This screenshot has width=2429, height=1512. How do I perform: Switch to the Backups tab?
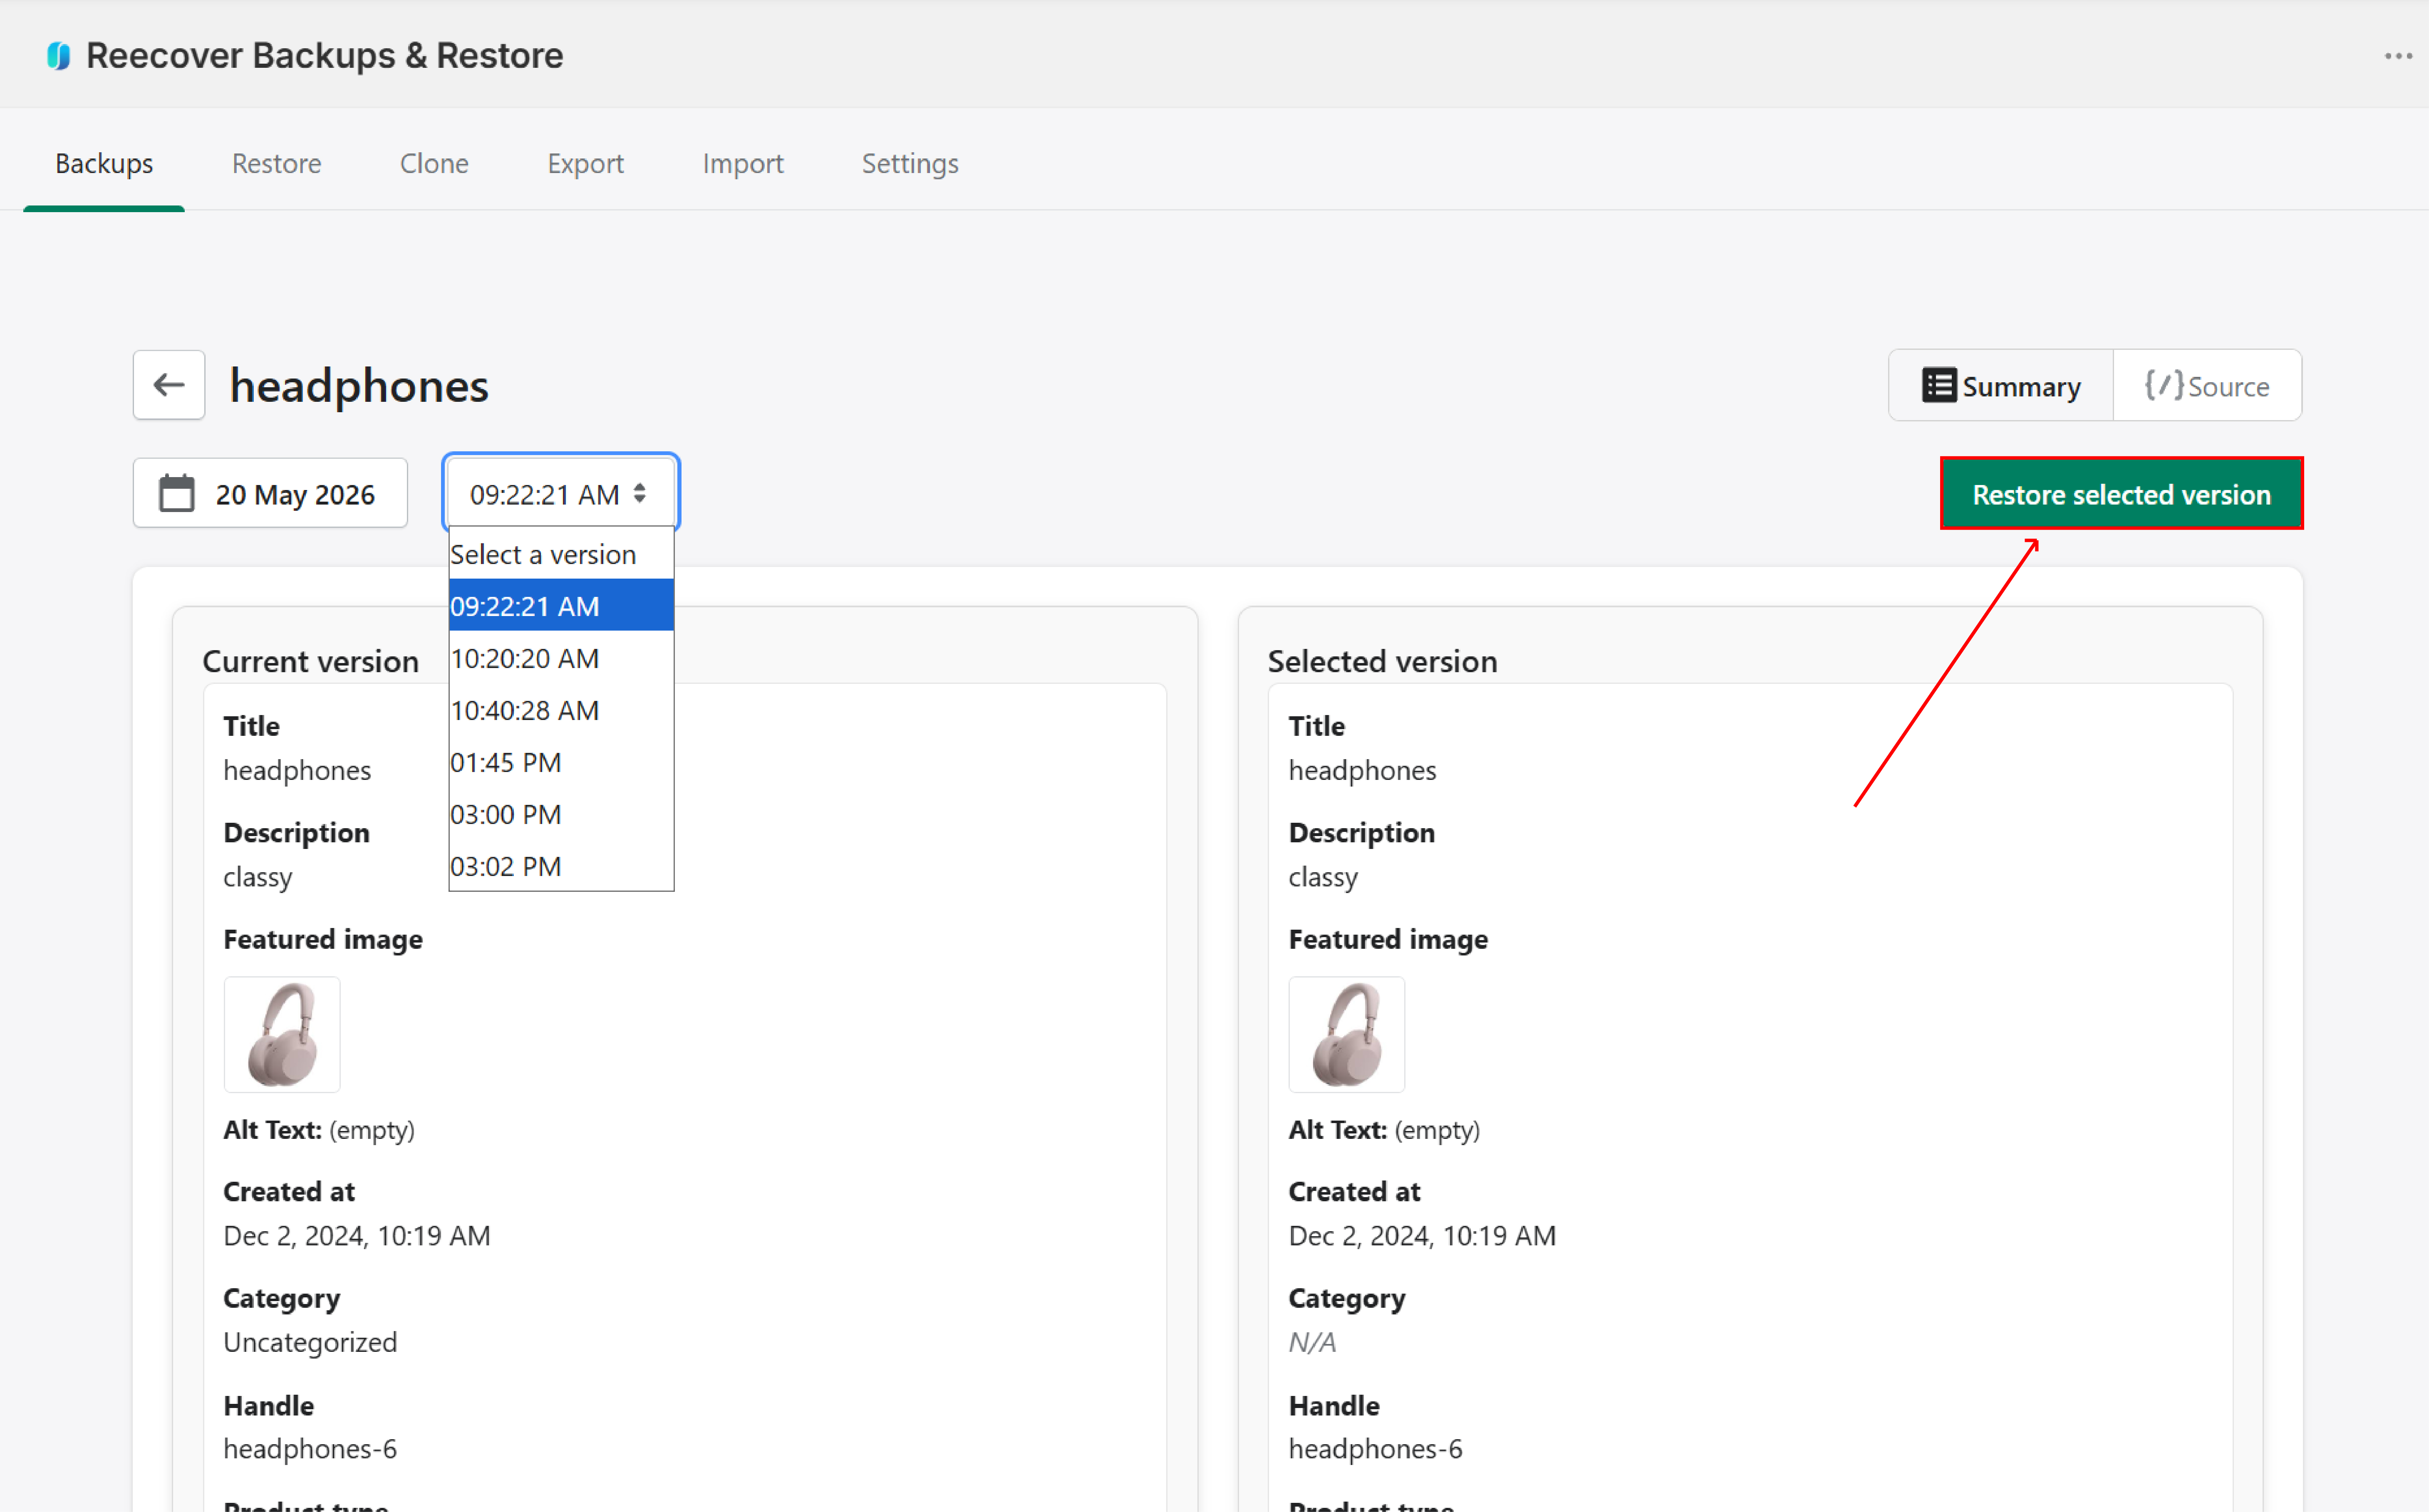tap(104, 163)
